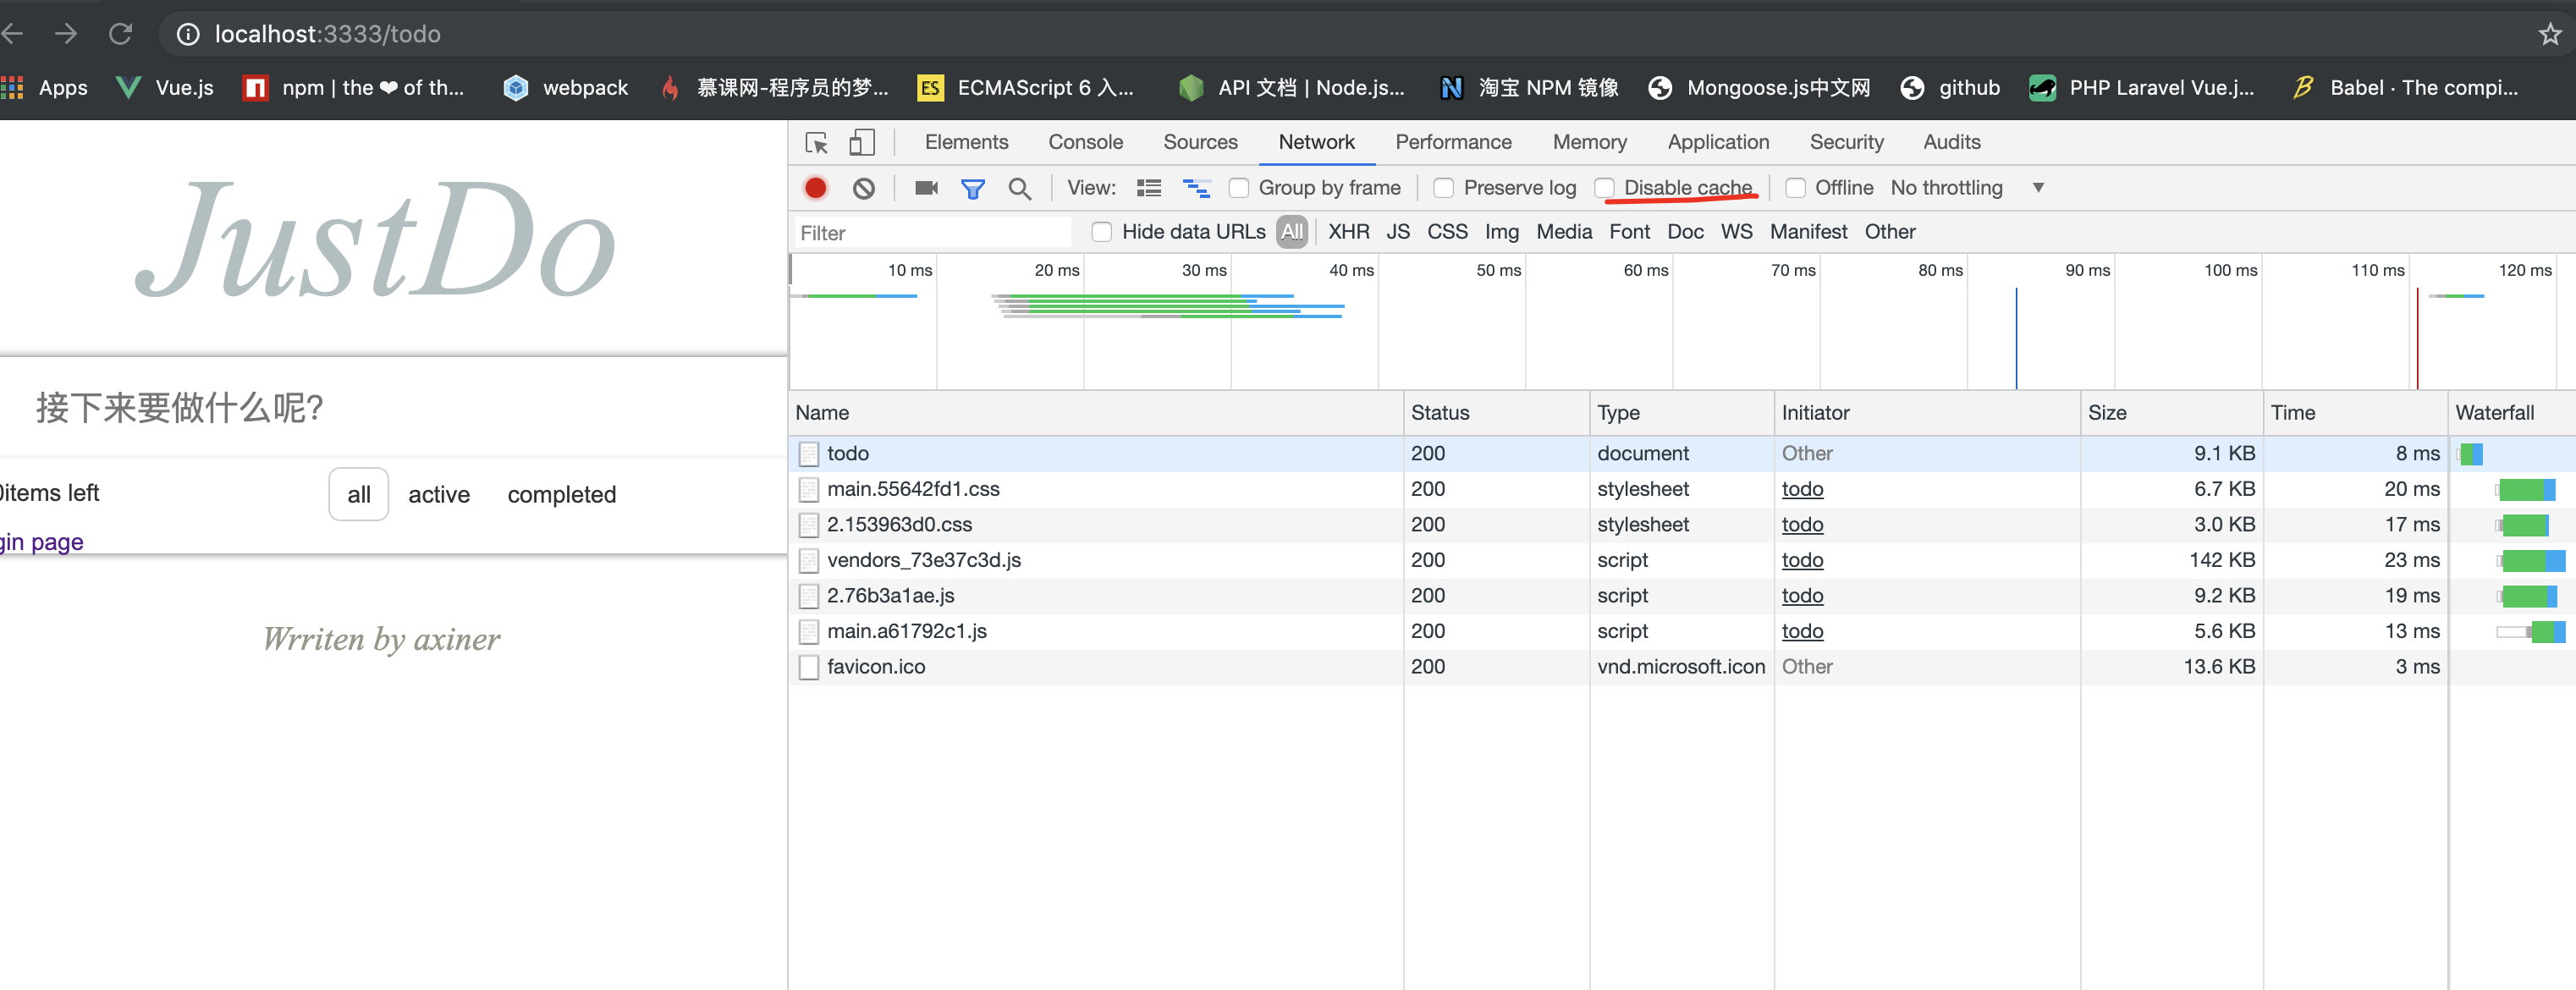Image resolution: width=2576 pixels, height=990 pixels.
Task: Toggle the filter funnel icon
Action: click(x=972, y=188)
